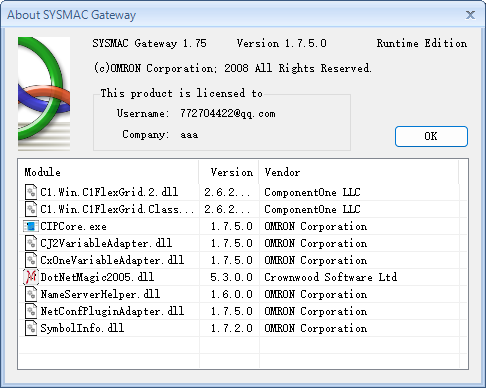Sort by the Vendor column header
Viewport: 486px width, 388px height.
pyautogui.click(x=359, y=172)
